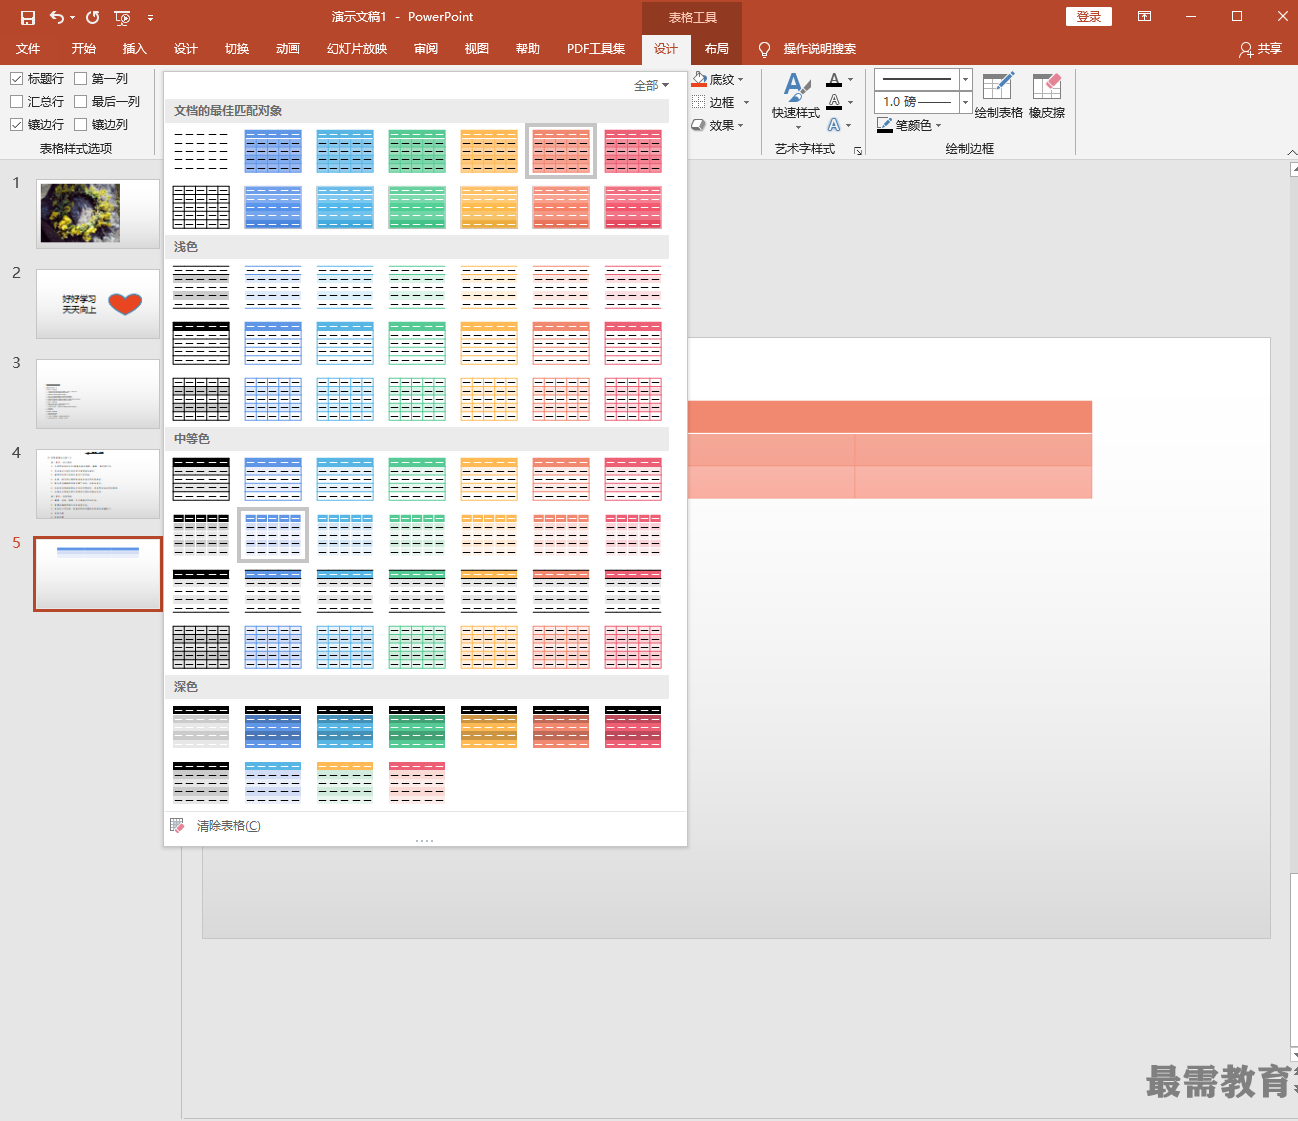Click the Redo icon in quick access toolbar
The height and width of the screenshot is (1121, 1298).
pyautogui.click(x=92, y=17)
